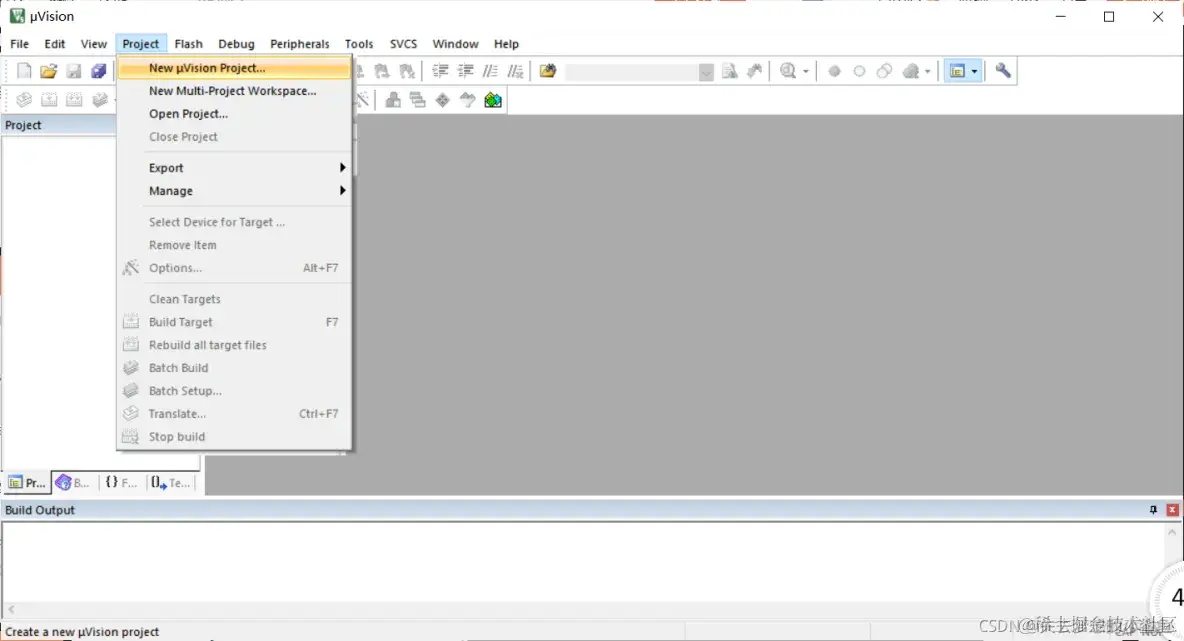Open the File menu
The image size is (1184, 641).
pyautogui.click(x=20, y=44)
